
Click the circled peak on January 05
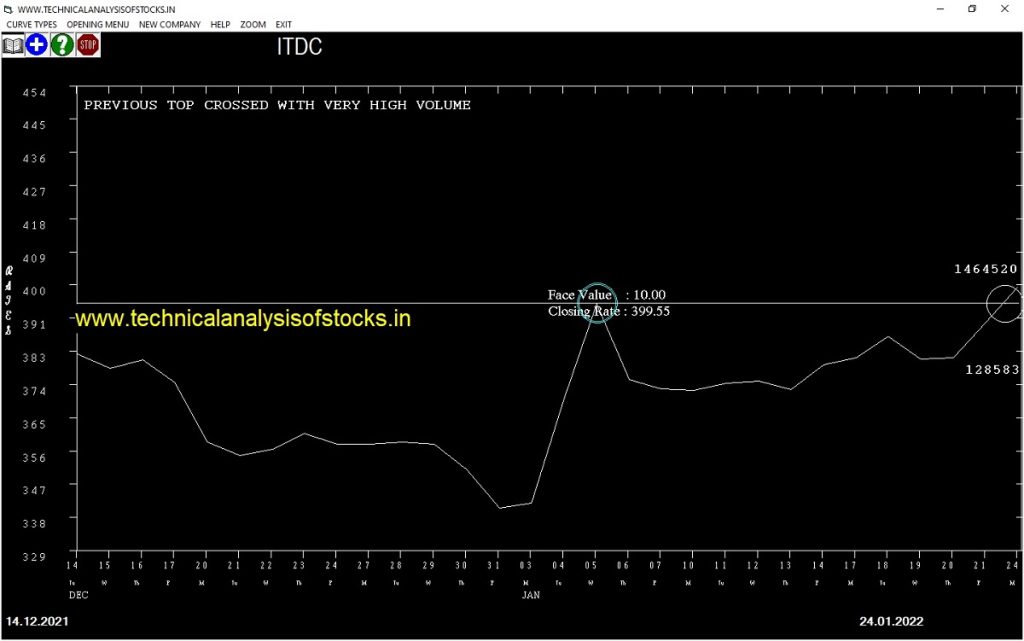point(597,303)
